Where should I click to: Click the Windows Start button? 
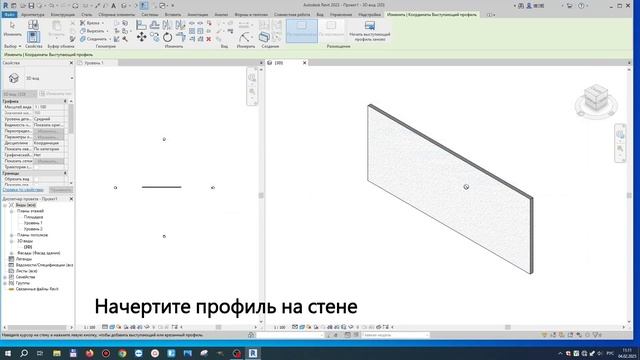(x=7, y=353)
